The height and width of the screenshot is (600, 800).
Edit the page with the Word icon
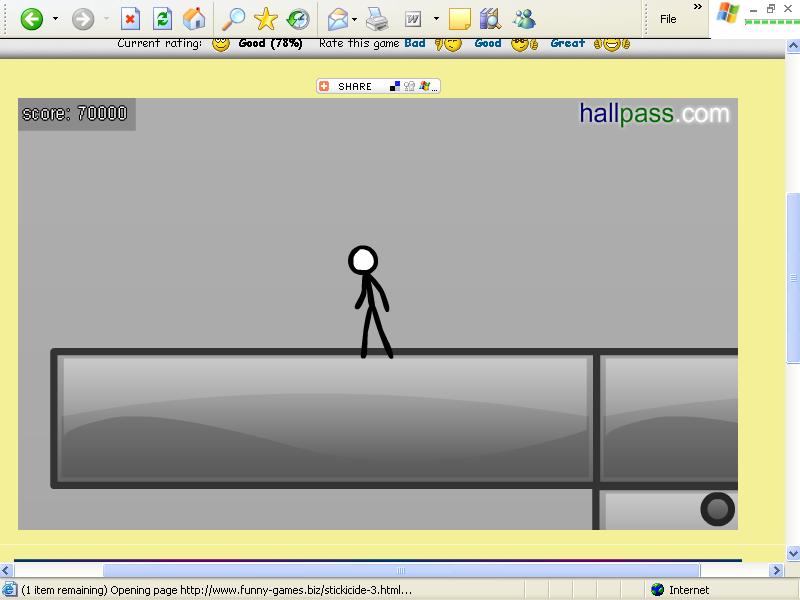click(412, 19)
